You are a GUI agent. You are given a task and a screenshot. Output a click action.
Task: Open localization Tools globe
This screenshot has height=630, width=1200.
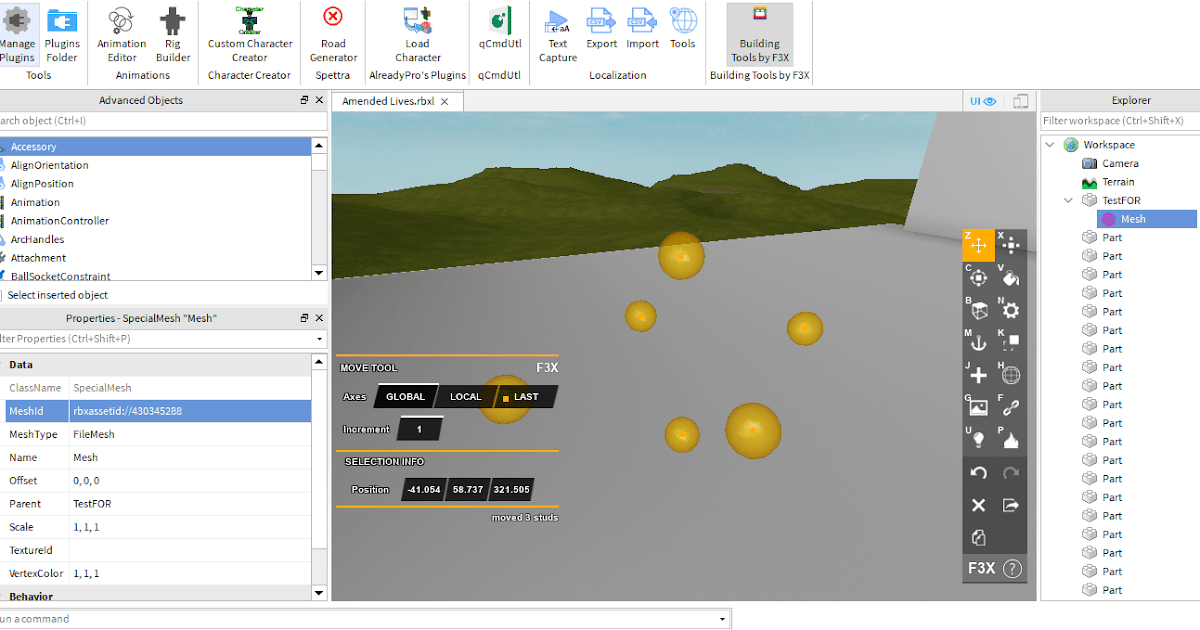coord(683,28)
